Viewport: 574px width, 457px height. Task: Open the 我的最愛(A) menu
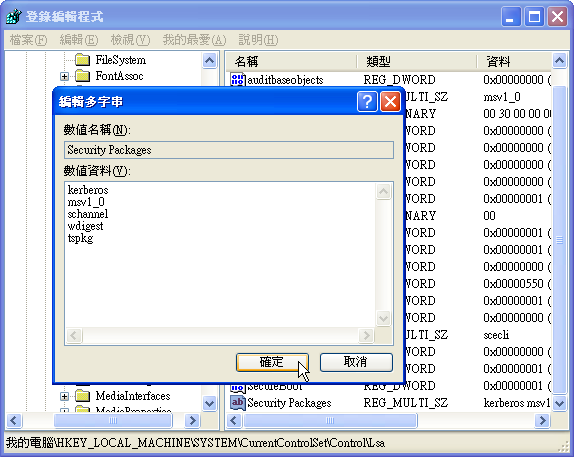pos(194,40)
